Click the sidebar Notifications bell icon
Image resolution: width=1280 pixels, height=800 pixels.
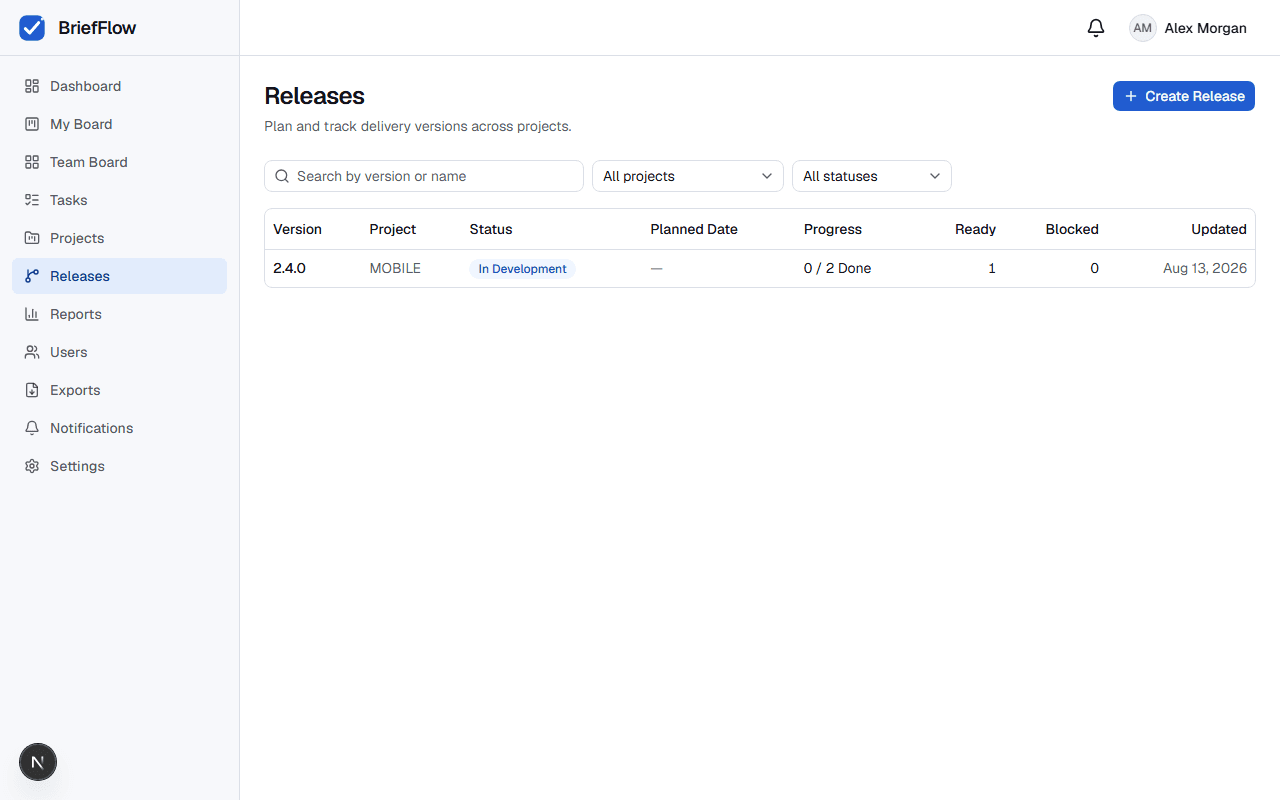tap(32, 428)
